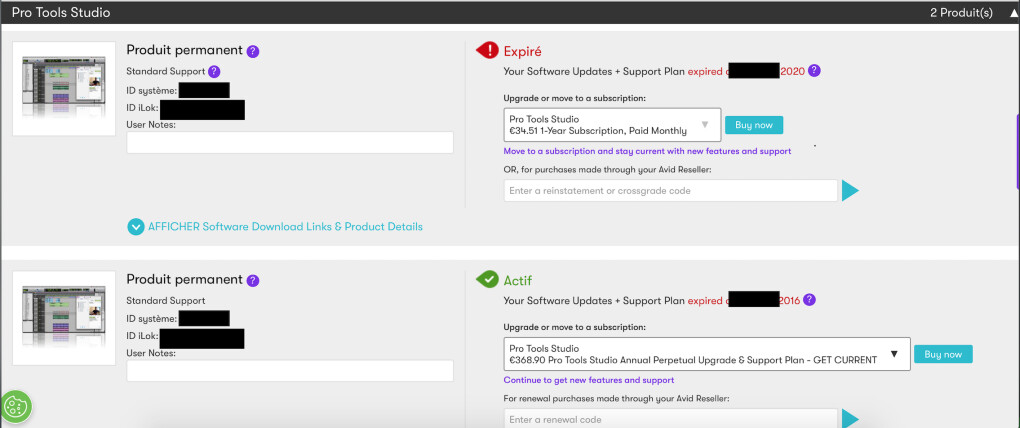The image size is (1020, 428).
Task: Click the red Expiré status icon
Action: [x=487, y=51]
